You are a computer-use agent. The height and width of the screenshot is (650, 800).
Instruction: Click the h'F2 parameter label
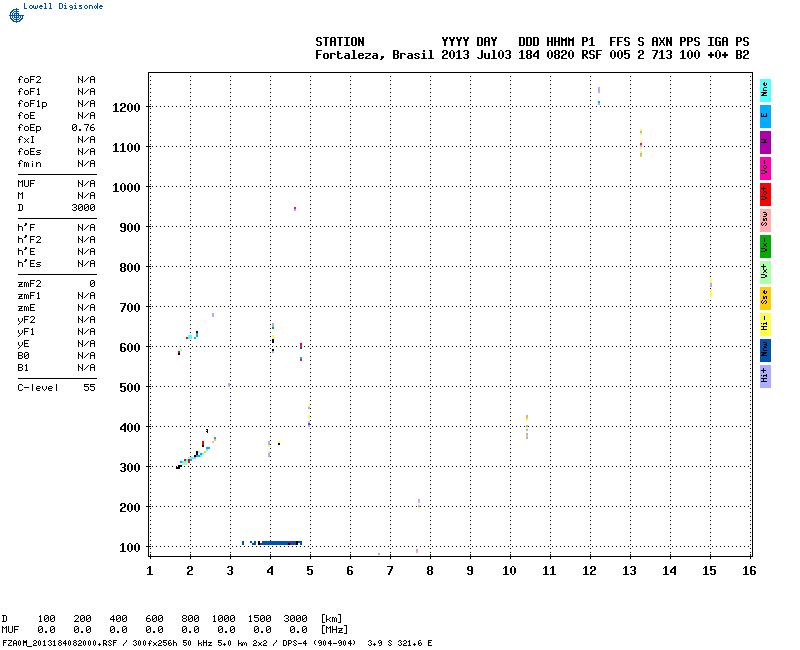pyautogui.click(x=29, y=240)
